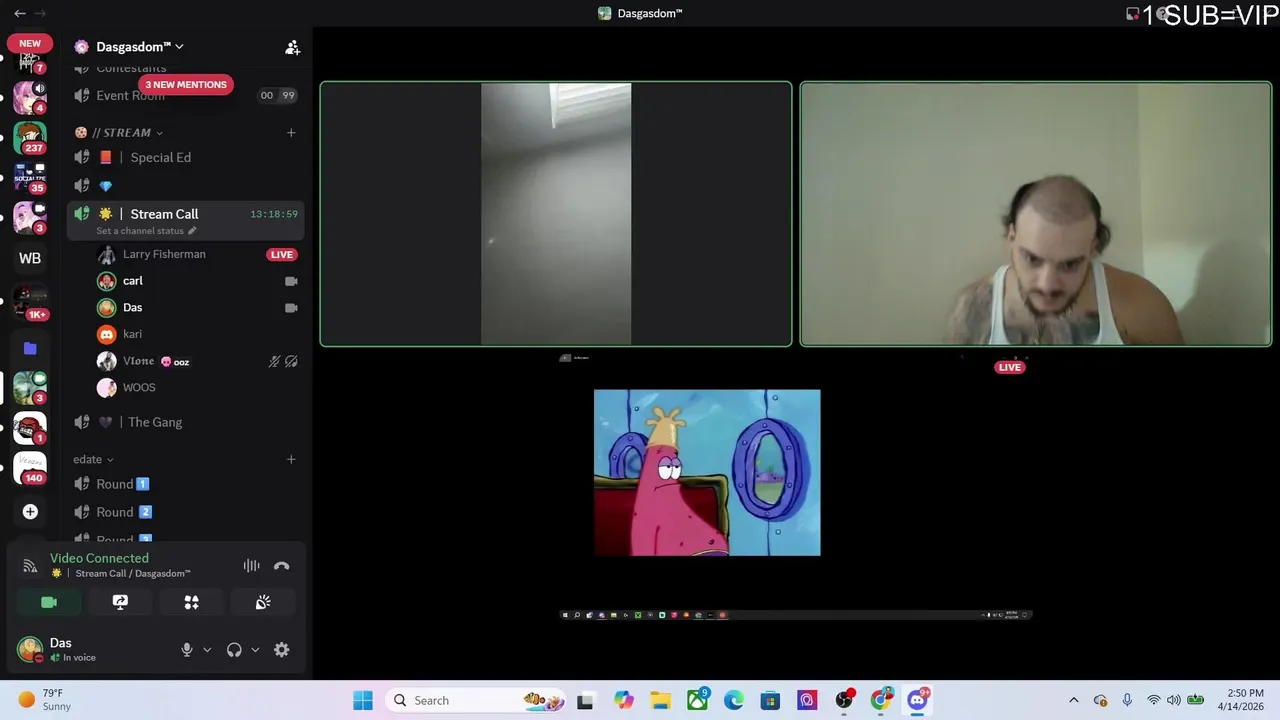Share your screen from the voice panel
1280x720 pixels.
tap(120, 602)
